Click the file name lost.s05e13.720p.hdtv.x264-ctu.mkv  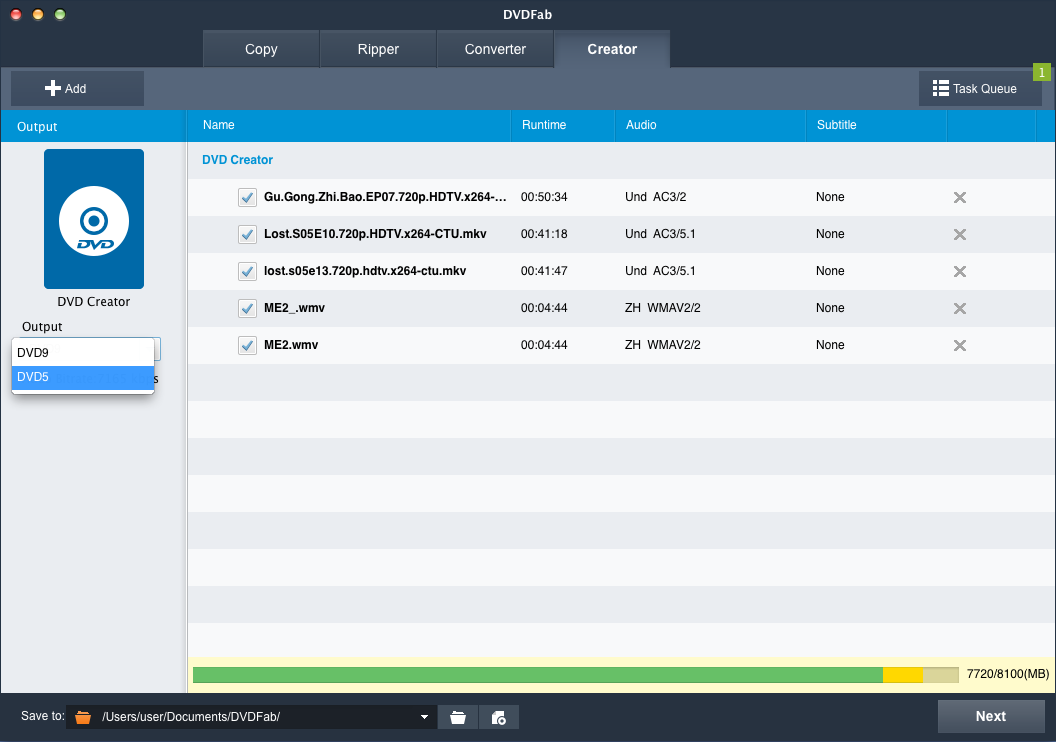[365, 271]
